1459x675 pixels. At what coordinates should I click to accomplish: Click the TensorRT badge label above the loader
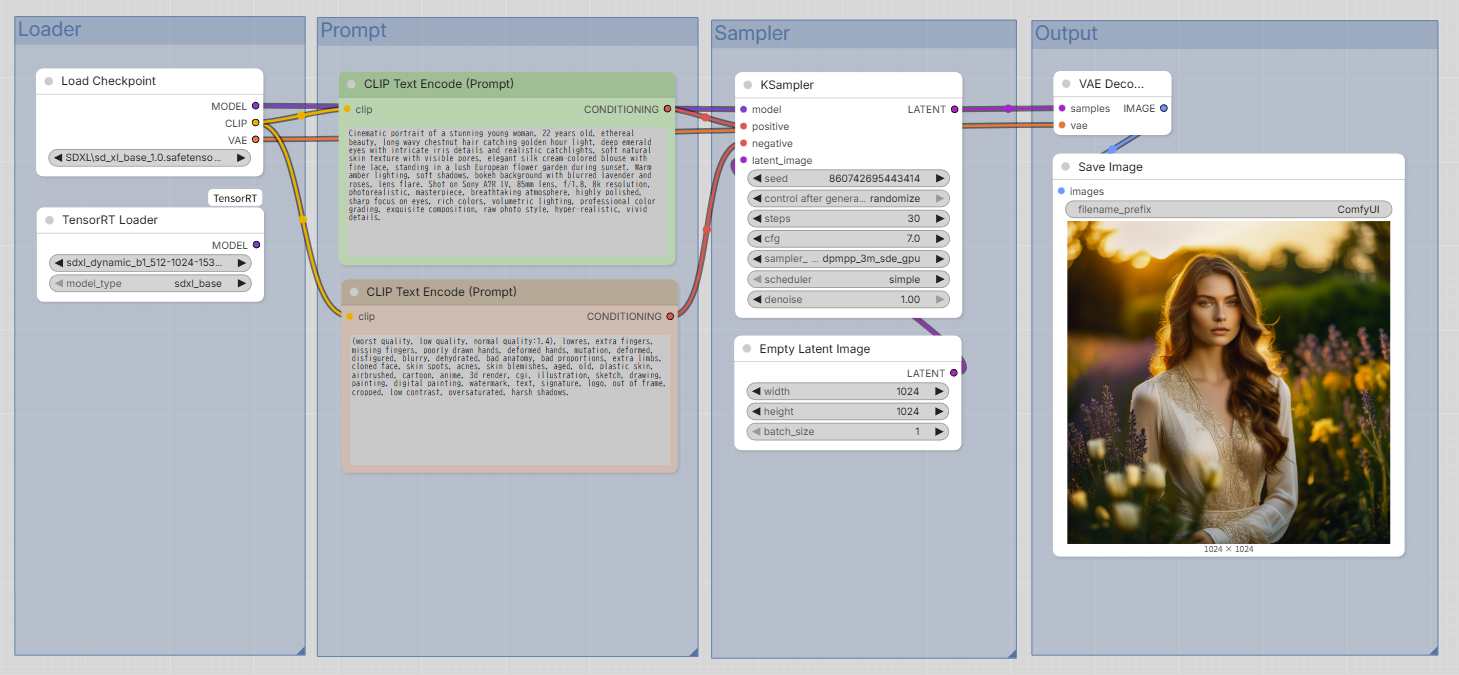236,198
